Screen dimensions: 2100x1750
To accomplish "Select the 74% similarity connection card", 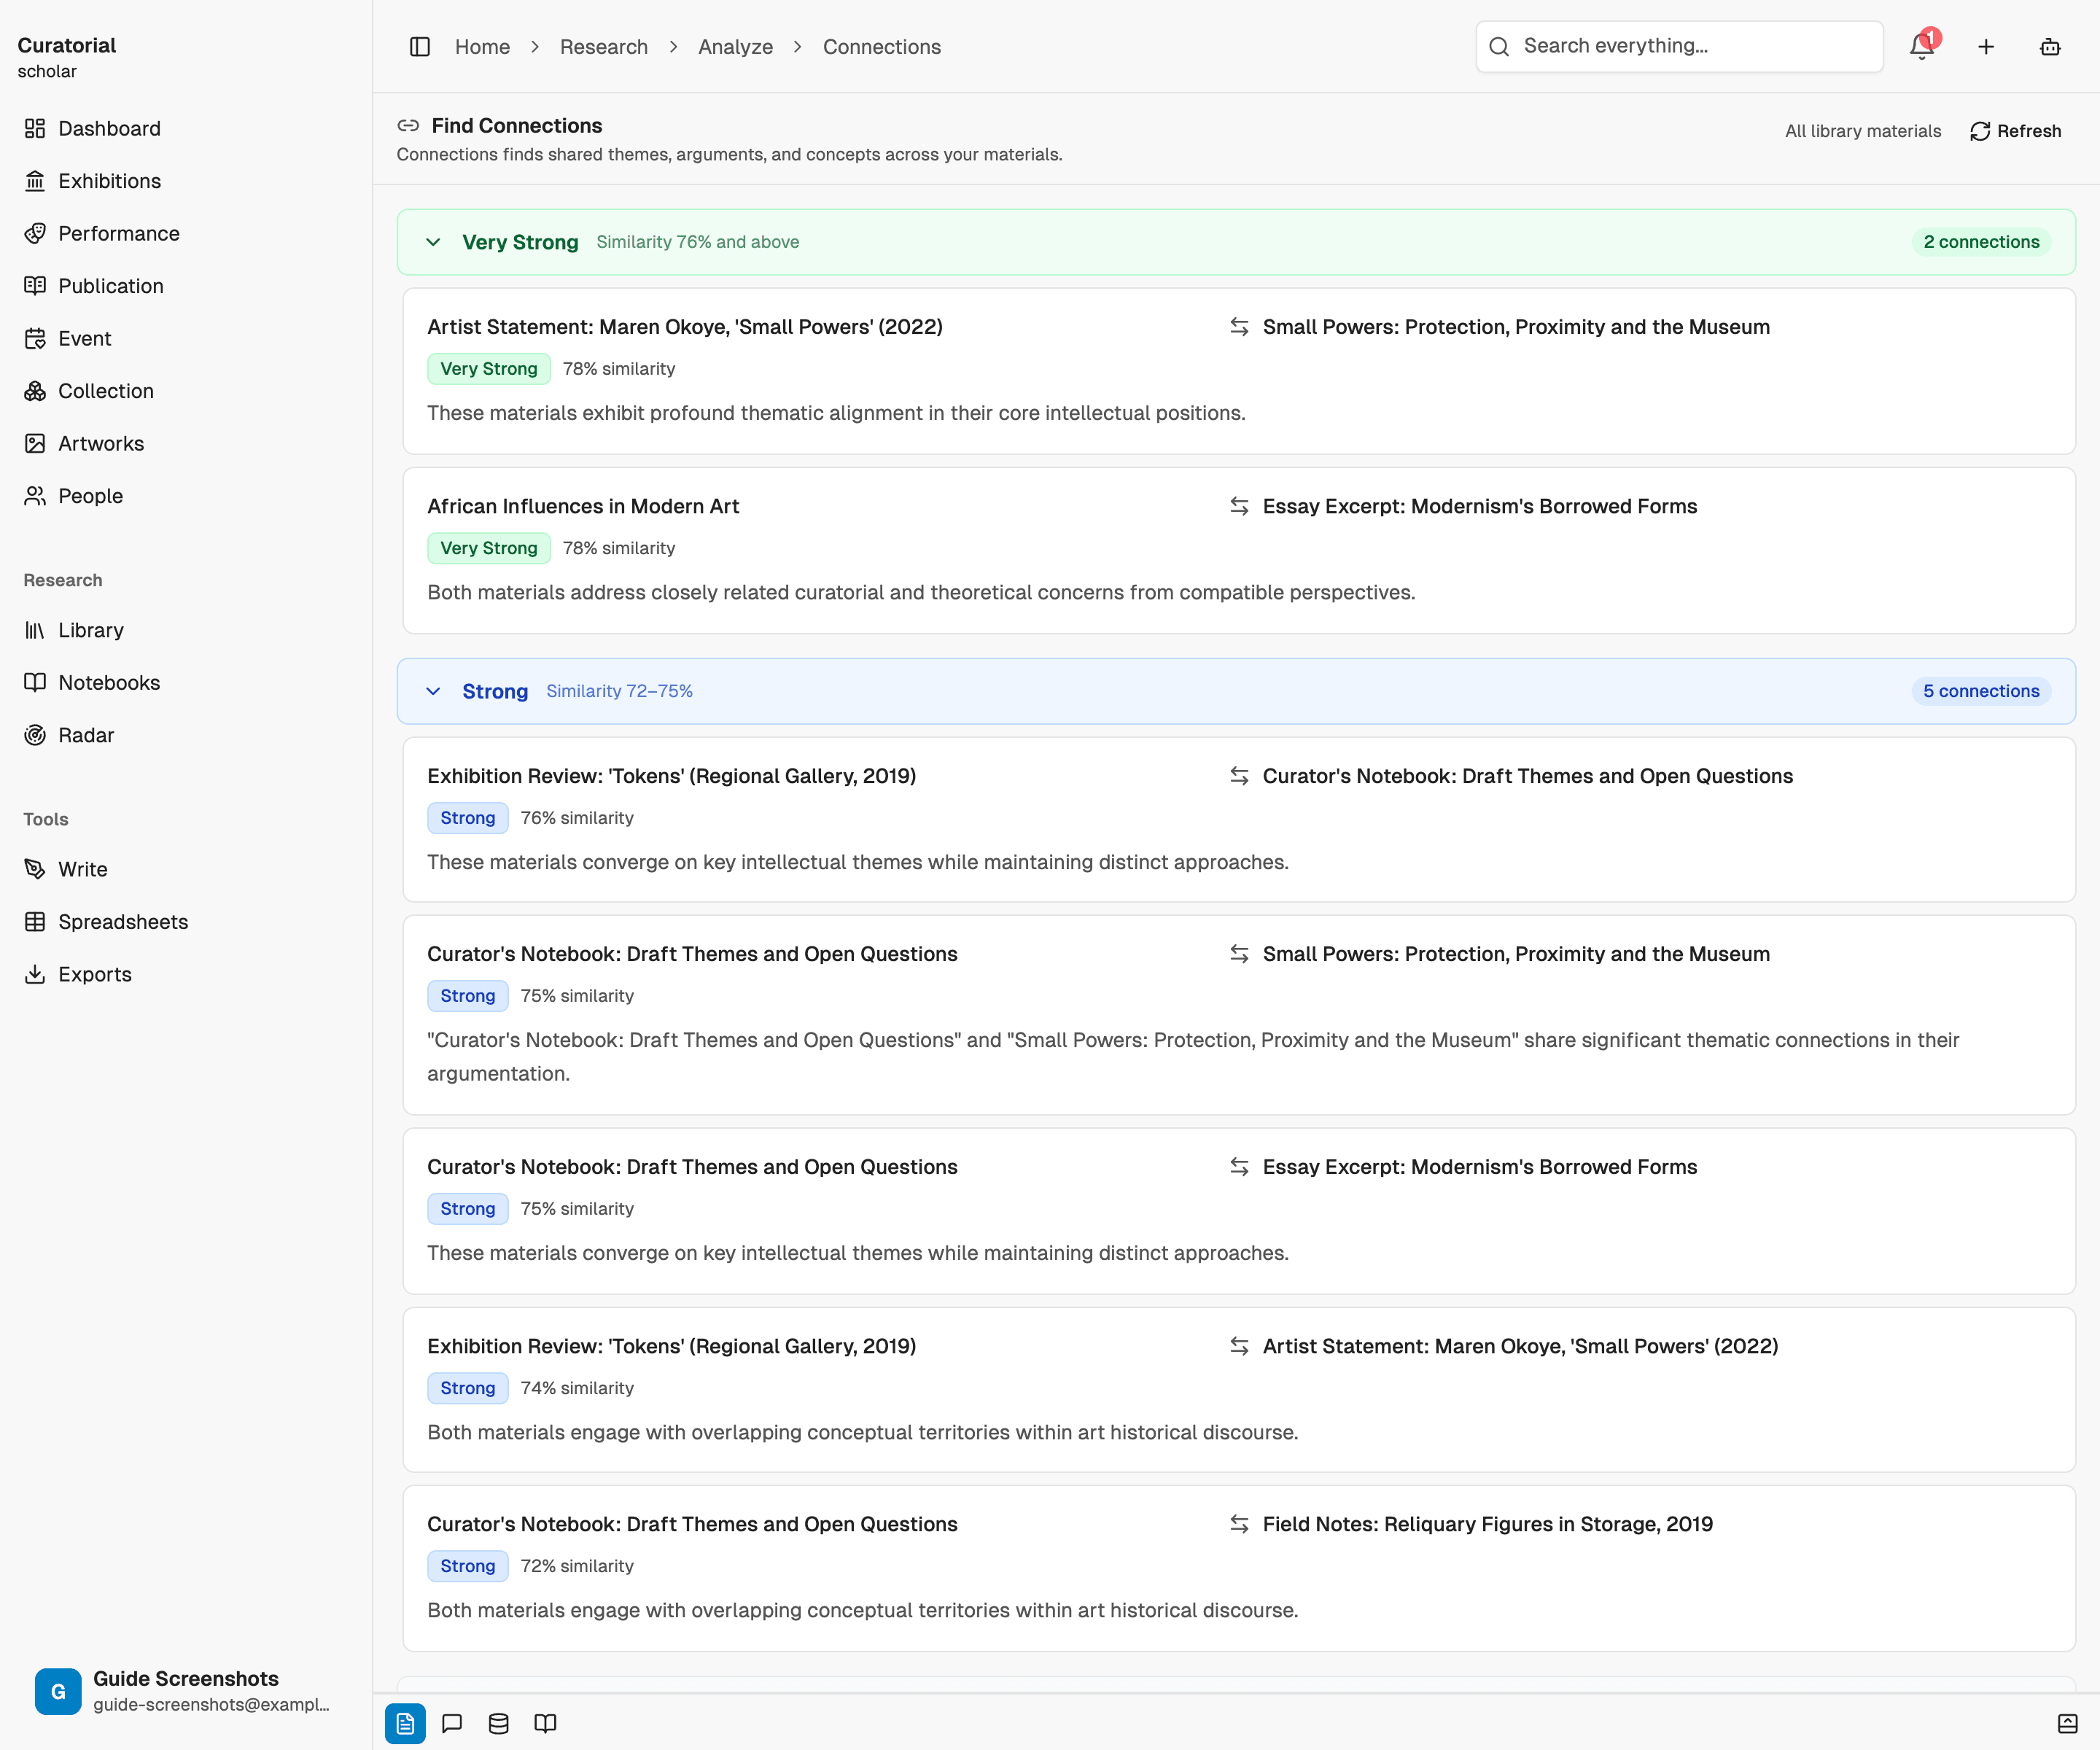I will [1238, 1389].
